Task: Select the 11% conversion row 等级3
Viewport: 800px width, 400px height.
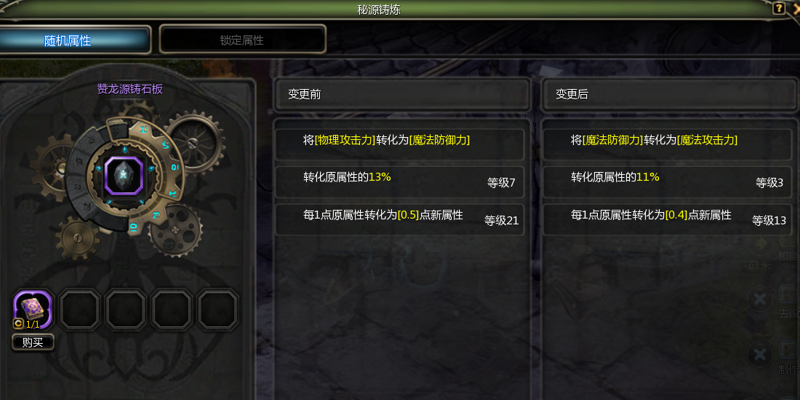Action: tap(667, 182)
